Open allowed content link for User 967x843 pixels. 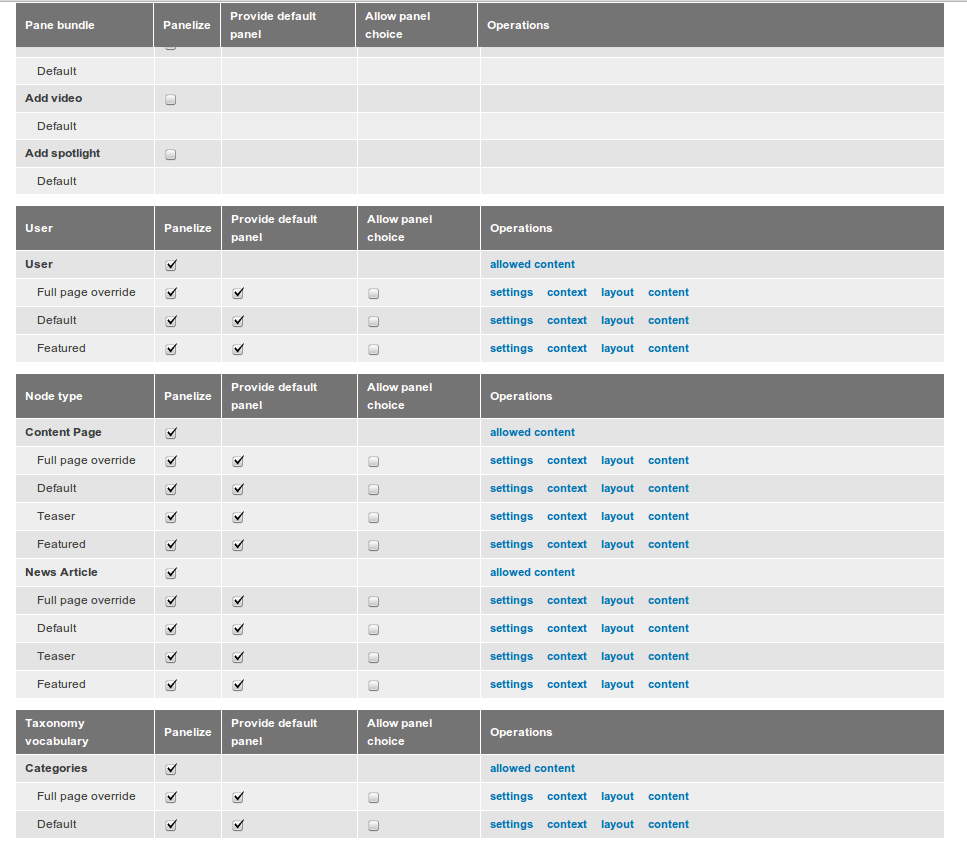coord(532,264)
